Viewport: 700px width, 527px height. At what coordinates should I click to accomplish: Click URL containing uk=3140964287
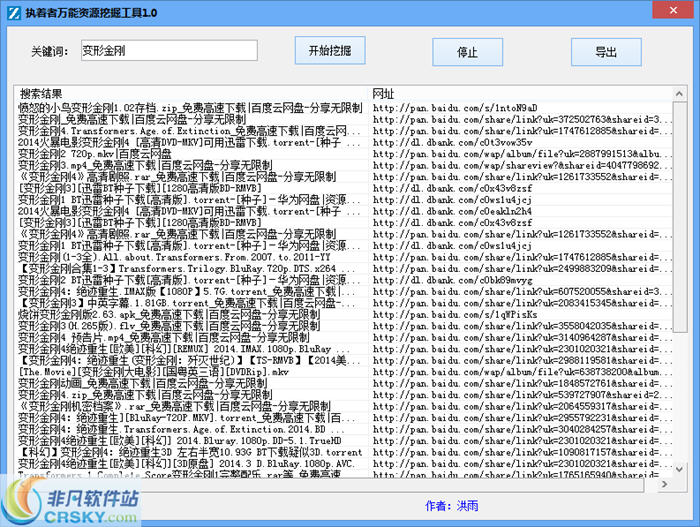pos(522,338)
